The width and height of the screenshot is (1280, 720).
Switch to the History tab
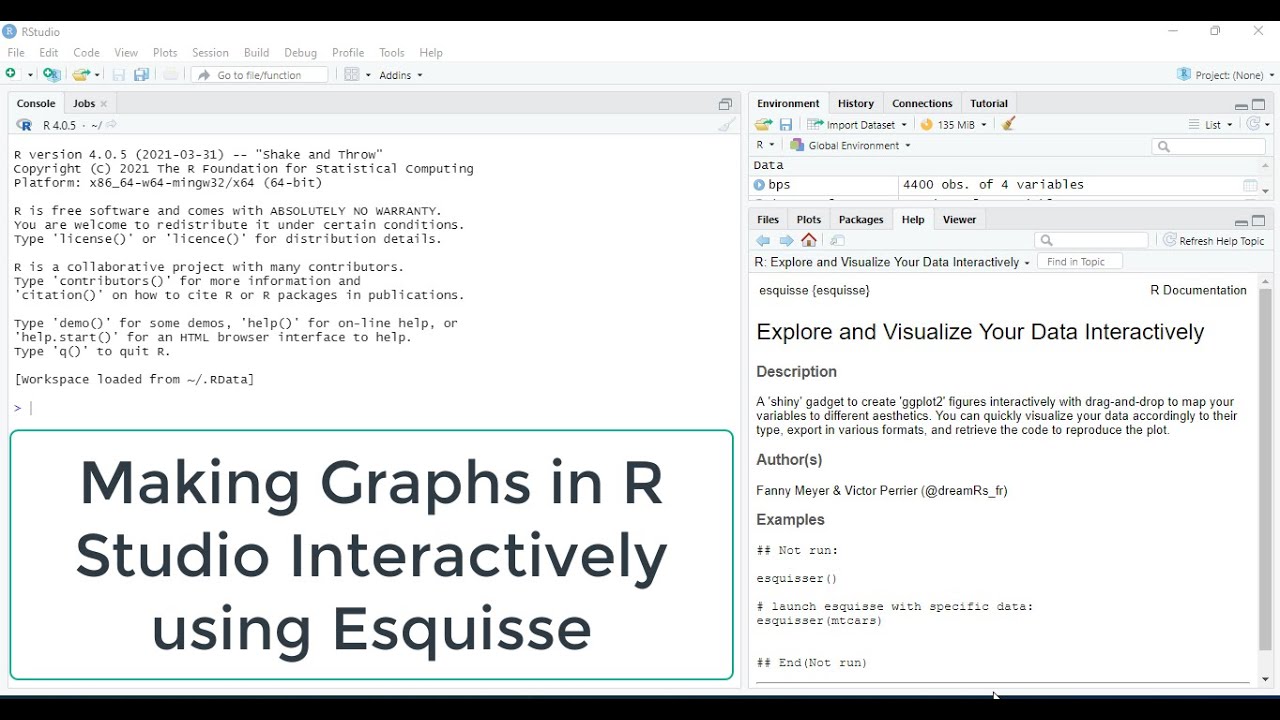click(x=856, y=104)
